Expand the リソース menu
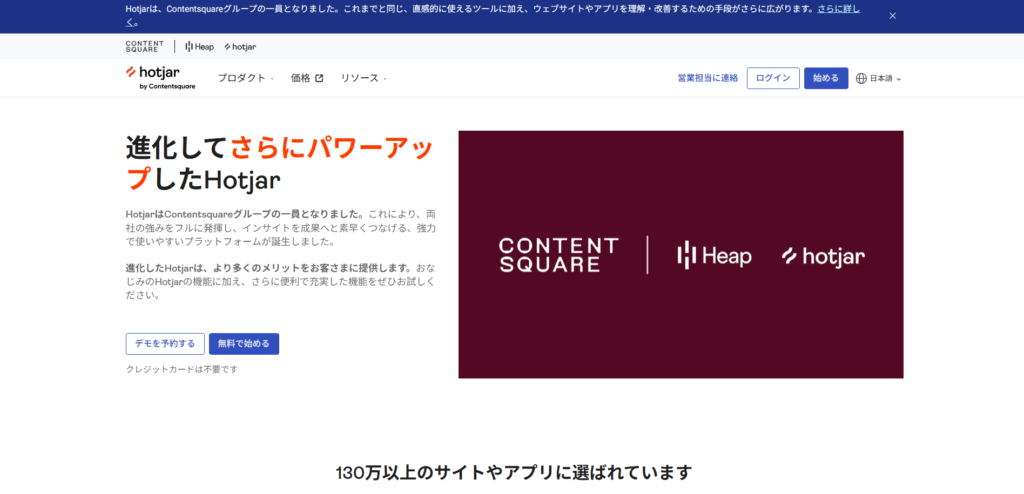Screen dimensions: 1024x494 (x=364, y=78)
